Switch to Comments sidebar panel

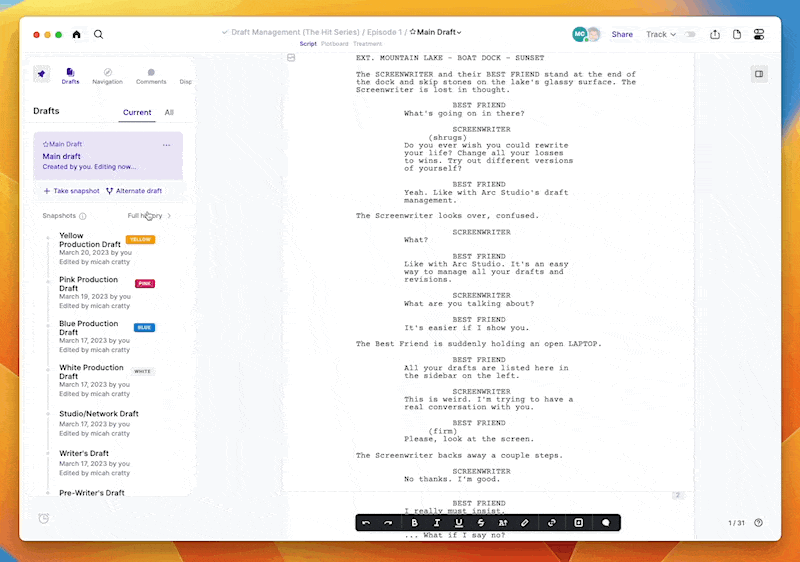click(x=151, y=76)
